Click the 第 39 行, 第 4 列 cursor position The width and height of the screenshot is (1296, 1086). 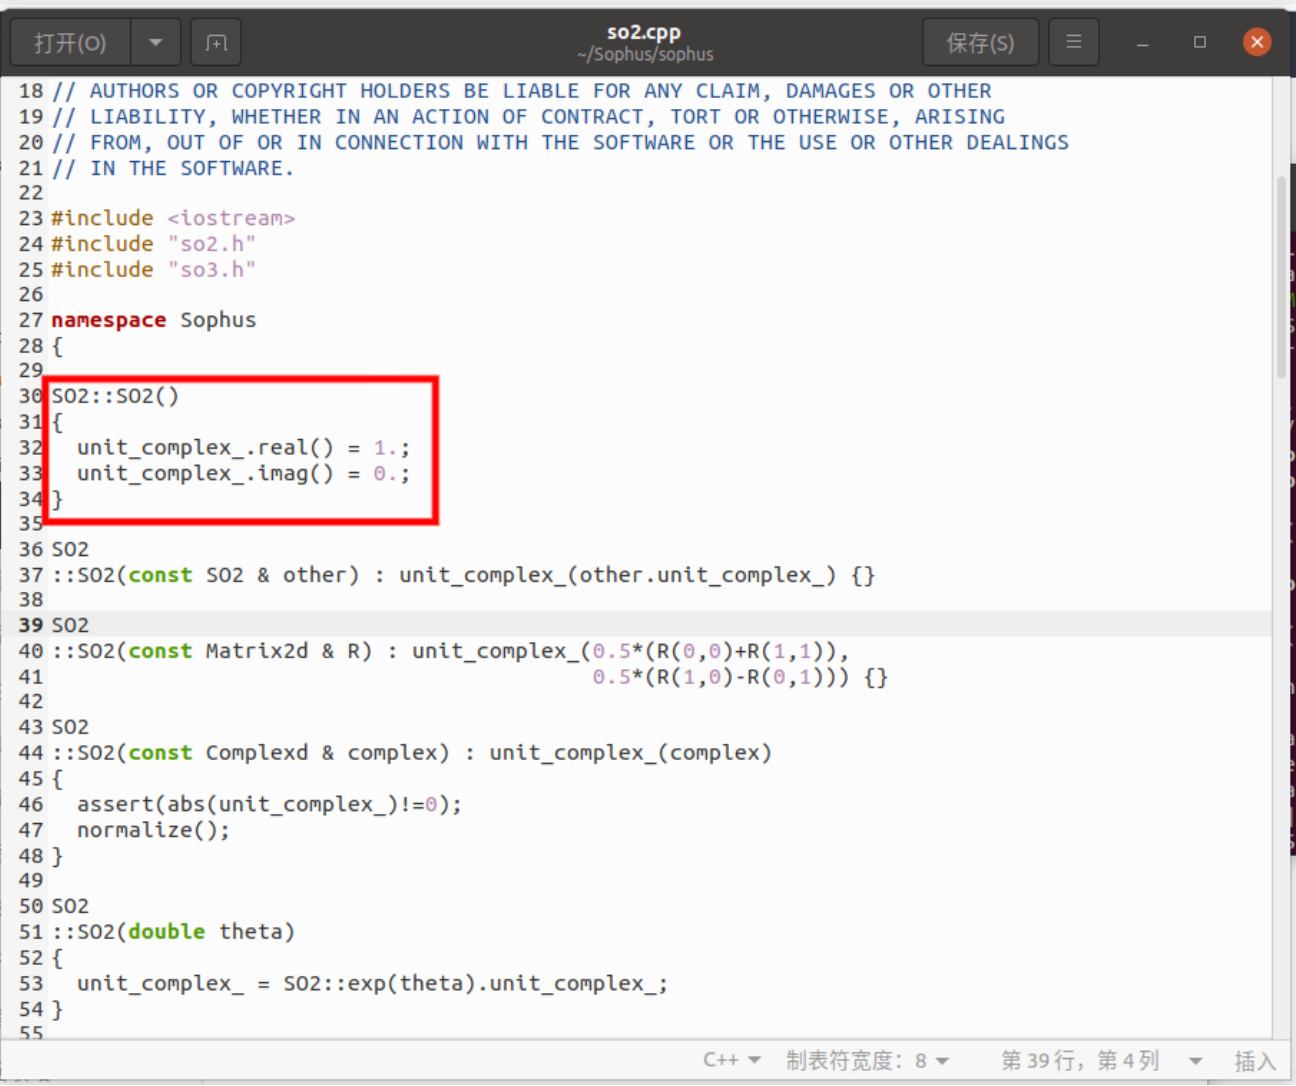click(1080, 1060)
